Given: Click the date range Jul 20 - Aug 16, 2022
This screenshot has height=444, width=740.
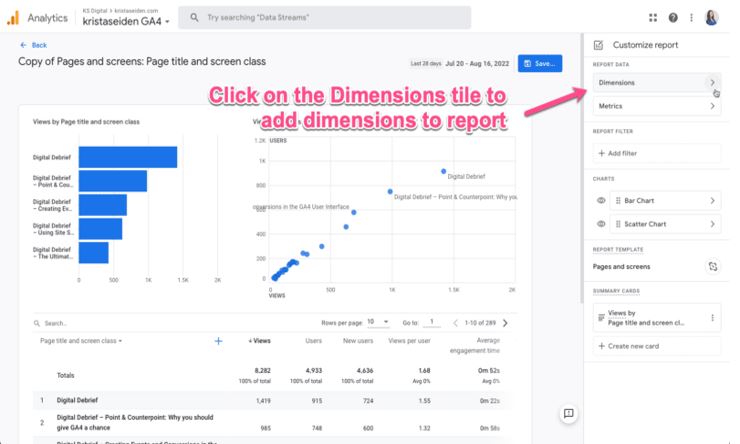Looking at the screenshot, I should click(x=477, y=64).
